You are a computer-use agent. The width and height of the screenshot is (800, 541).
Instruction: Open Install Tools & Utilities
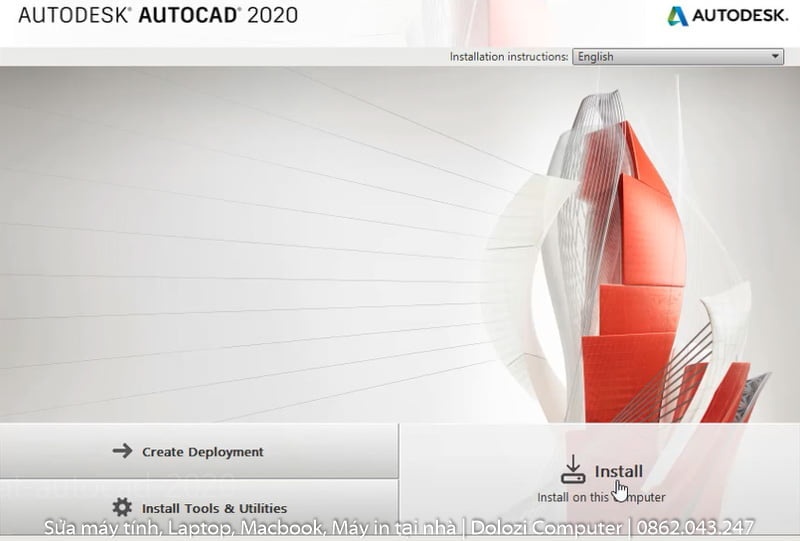coord(198,508)
